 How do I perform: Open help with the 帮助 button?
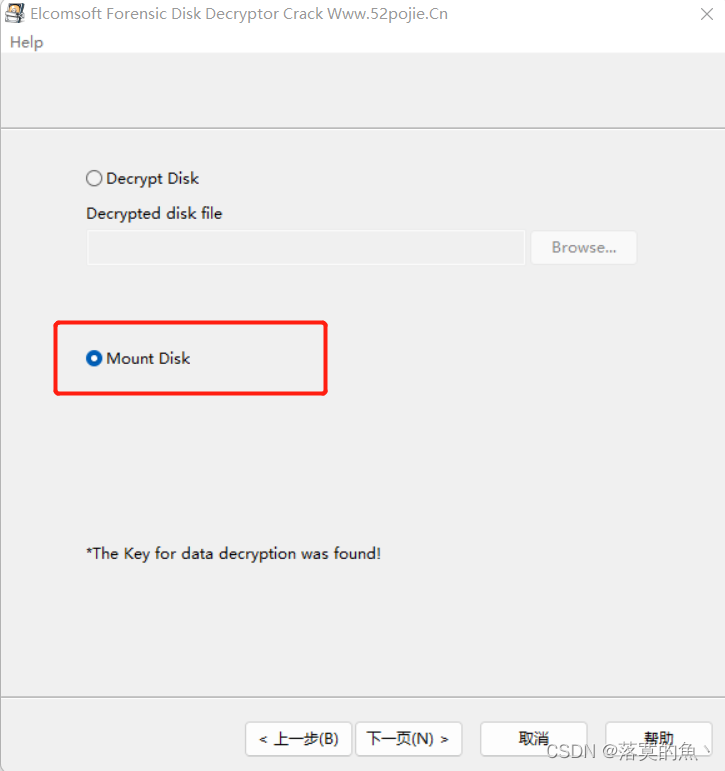[x=659, y=739]
